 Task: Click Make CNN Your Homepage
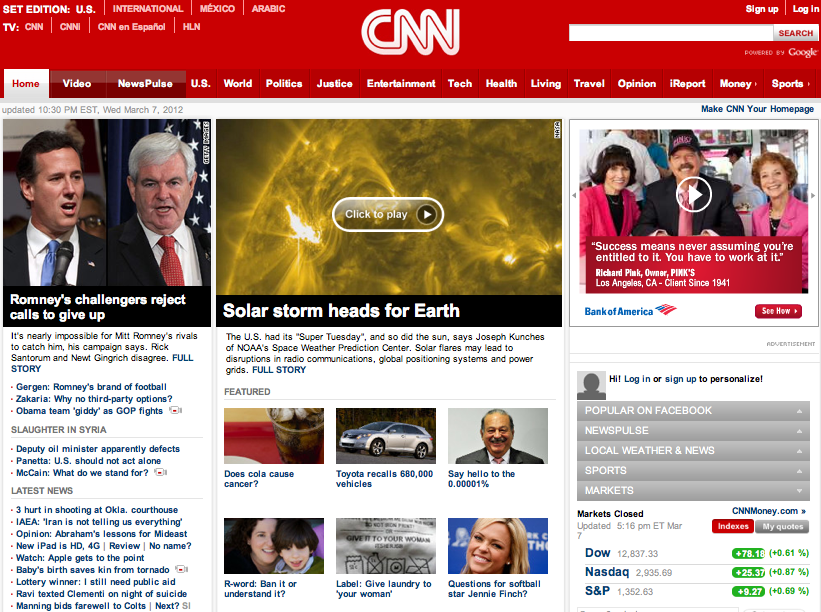click(x=757, y=109)
